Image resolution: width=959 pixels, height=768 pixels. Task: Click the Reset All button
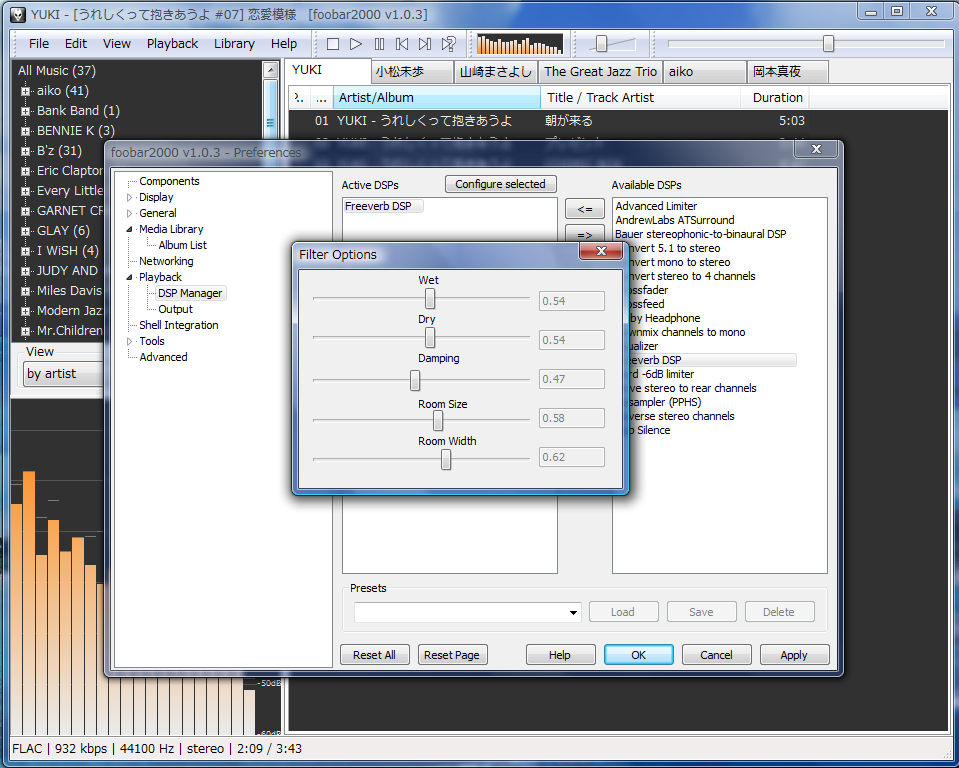pos(374,655)
